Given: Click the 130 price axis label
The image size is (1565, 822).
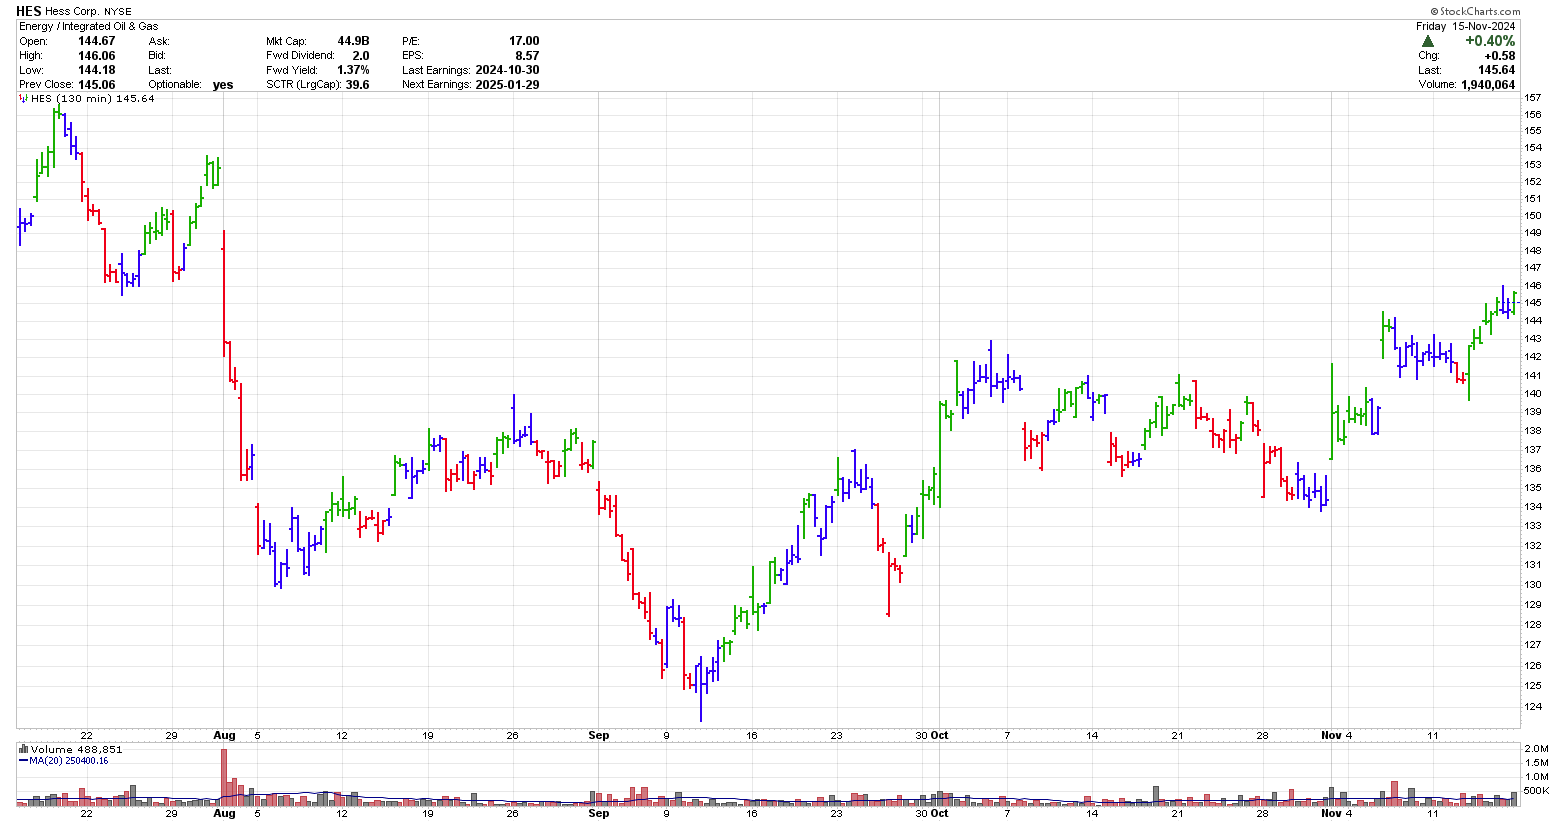Looking at the screenshot, I should click(x=1532, y=584).
